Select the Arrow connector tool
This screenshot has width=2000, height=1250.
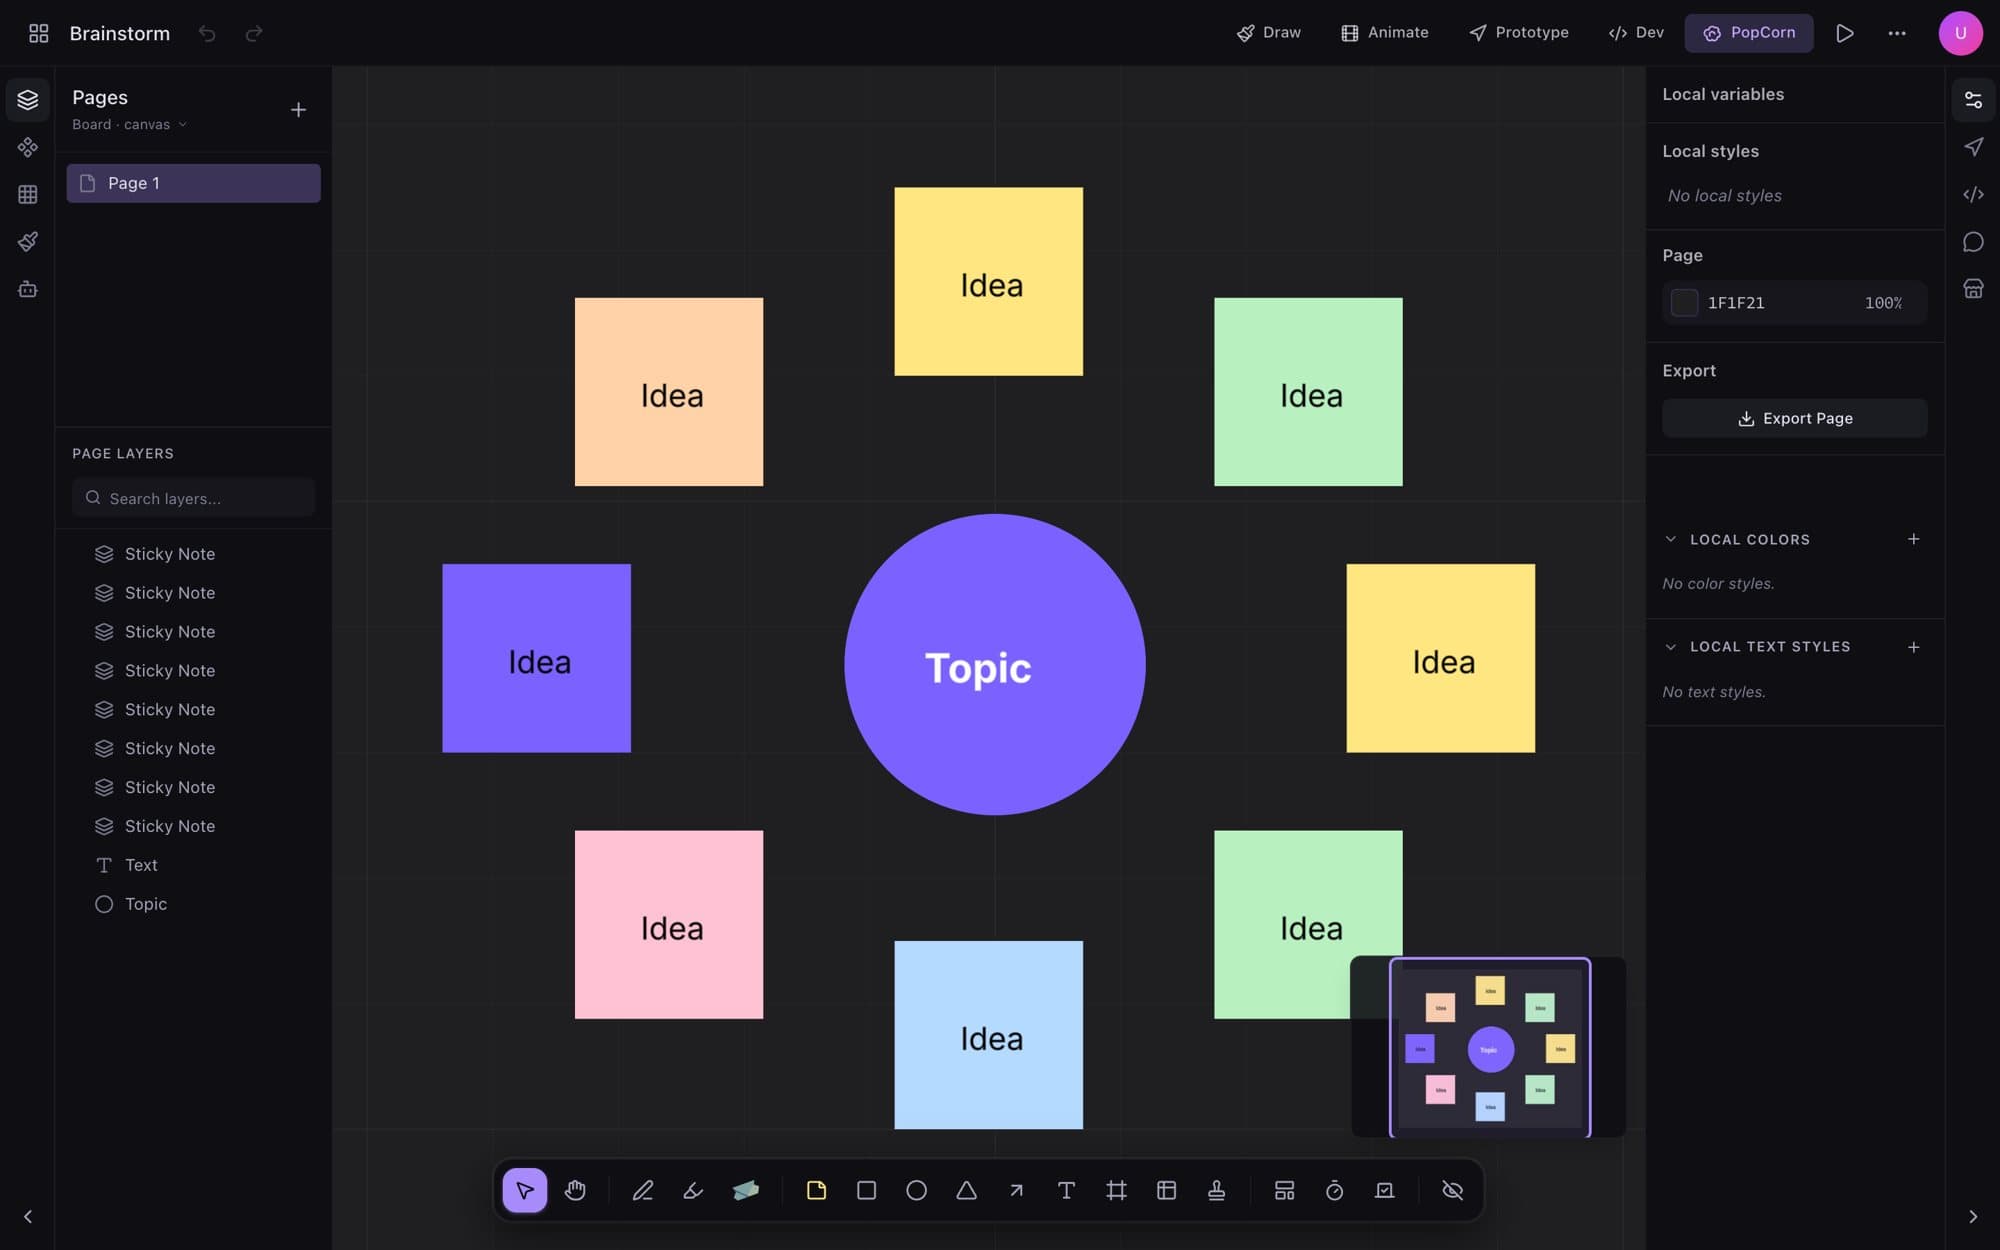tap(1017, 1190)
